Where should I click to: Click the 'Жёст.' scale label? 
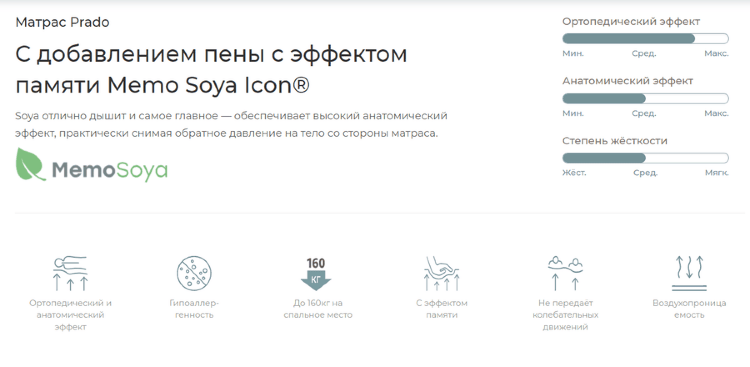[574, 173]
